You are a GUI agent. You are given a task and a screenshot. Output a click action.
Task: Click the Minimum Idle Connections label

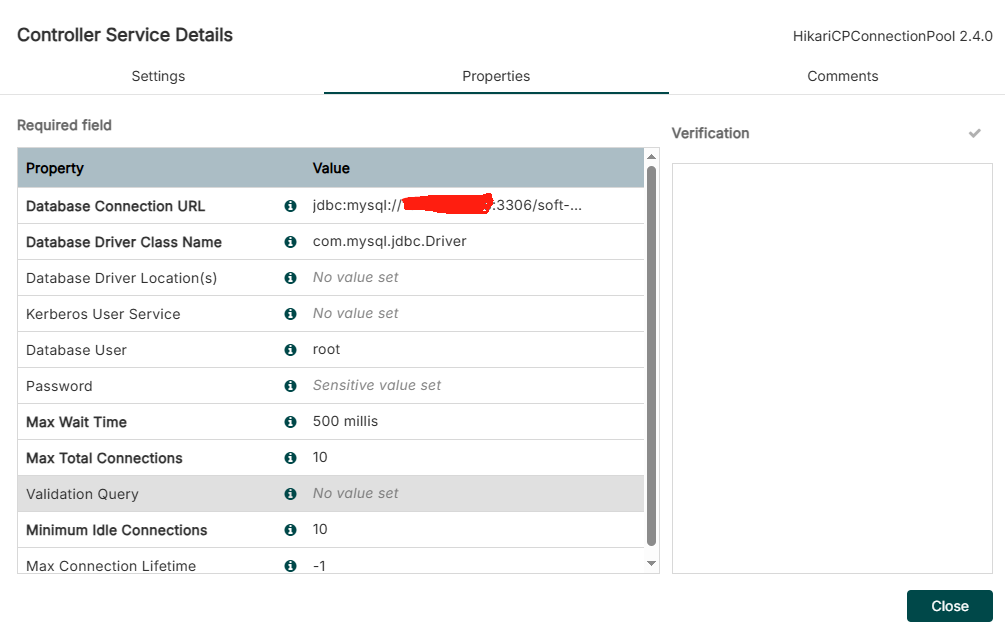tap(117, 530)
